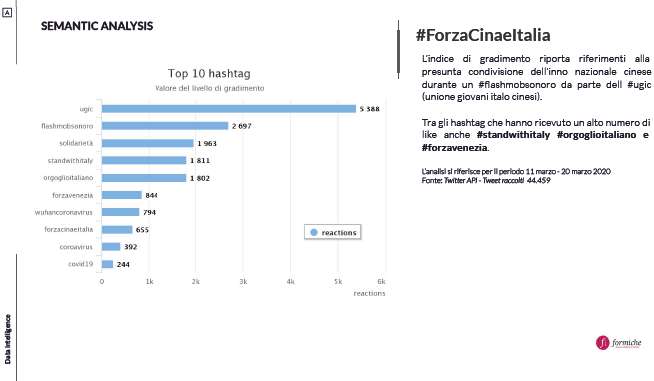Click the coronavirus bar
The image size is (654, 381).
point(111,247)
